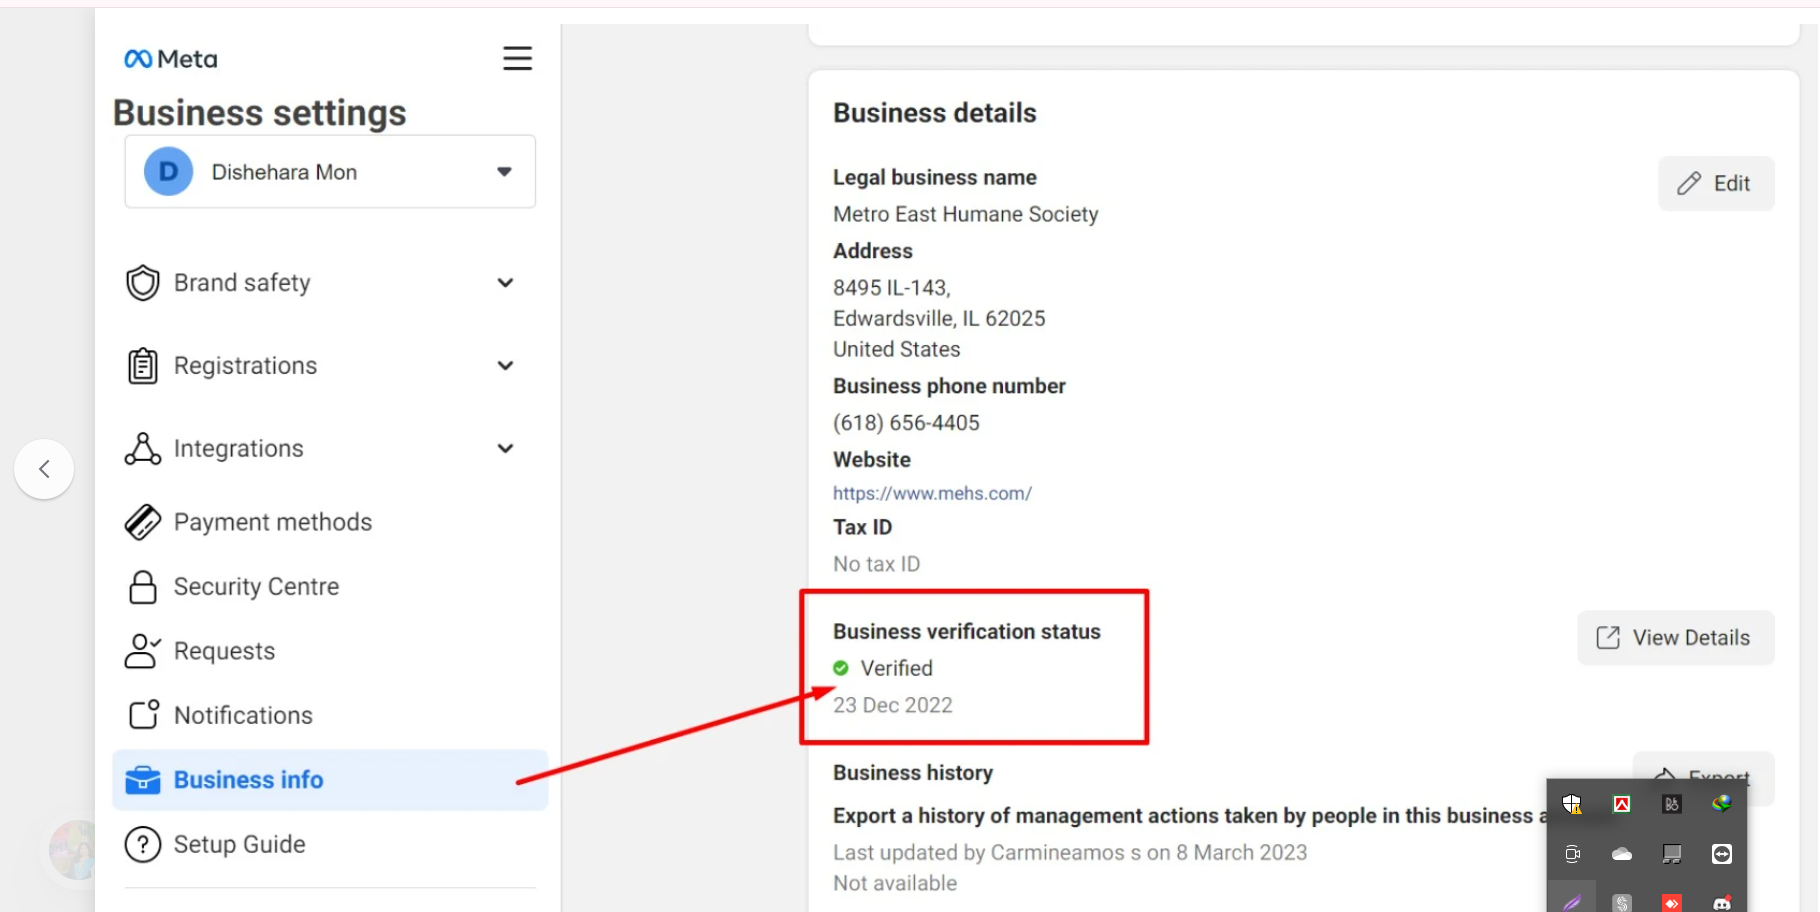
Task: Click View Details for verification status
Action: 1676,638
